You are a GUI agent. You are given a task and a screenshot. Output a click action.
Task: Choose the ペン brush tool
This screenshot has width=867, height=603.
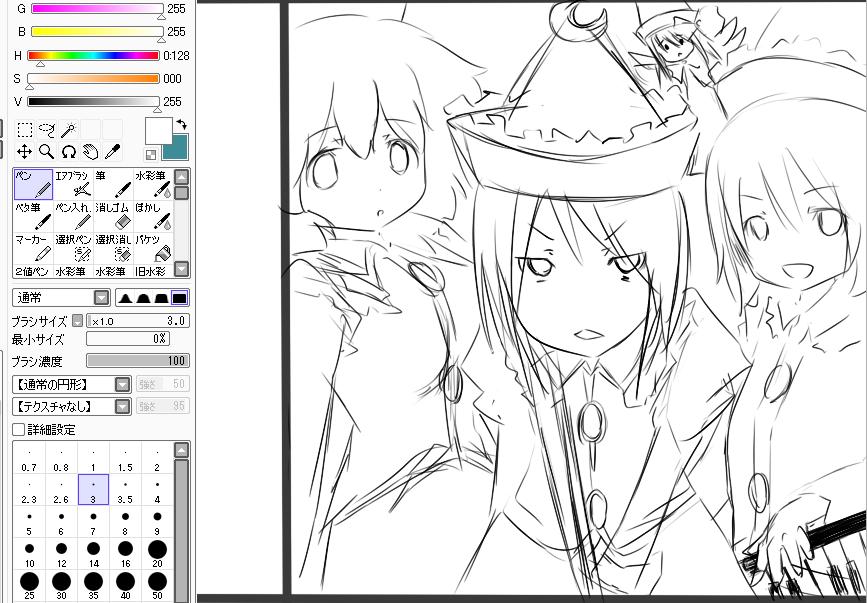click(33, 185)
